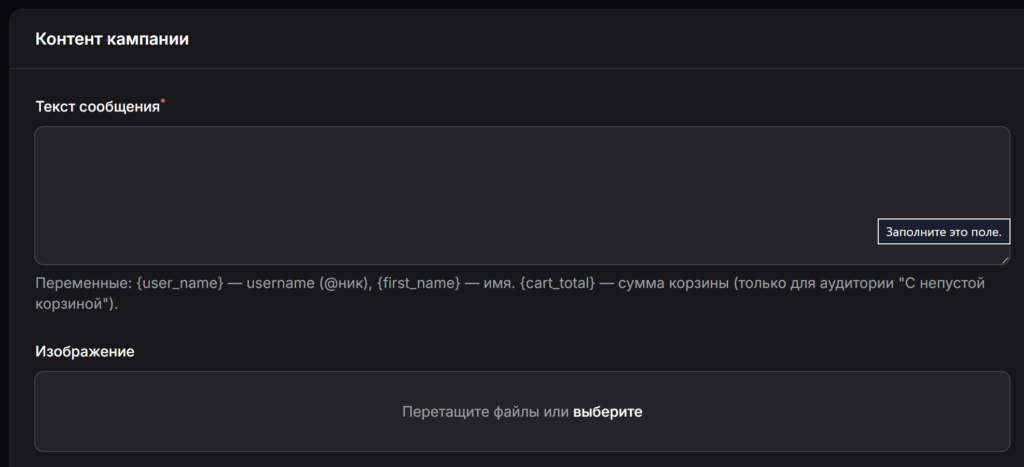This screenshot has height=467, width=1024.
Task: Click the 'Изображение' section label
Action: (85, 352)
